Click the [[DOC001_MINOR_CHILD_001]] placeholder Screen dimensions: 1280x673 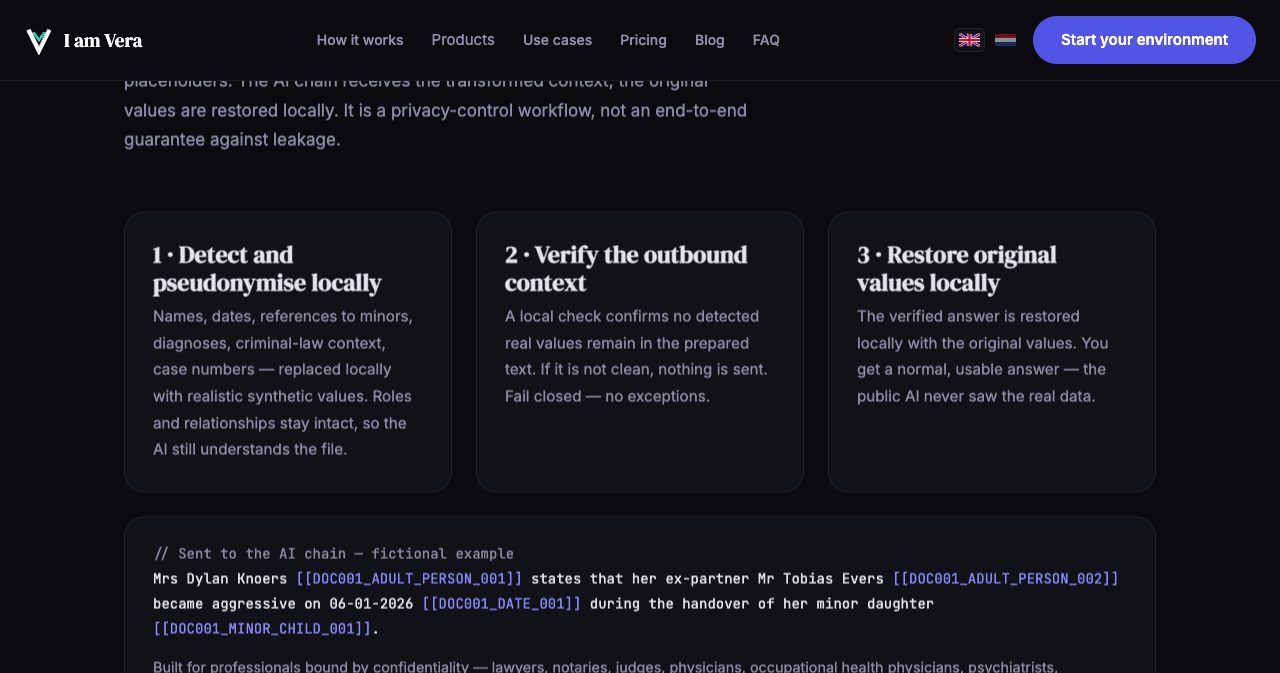click(262, 629)
